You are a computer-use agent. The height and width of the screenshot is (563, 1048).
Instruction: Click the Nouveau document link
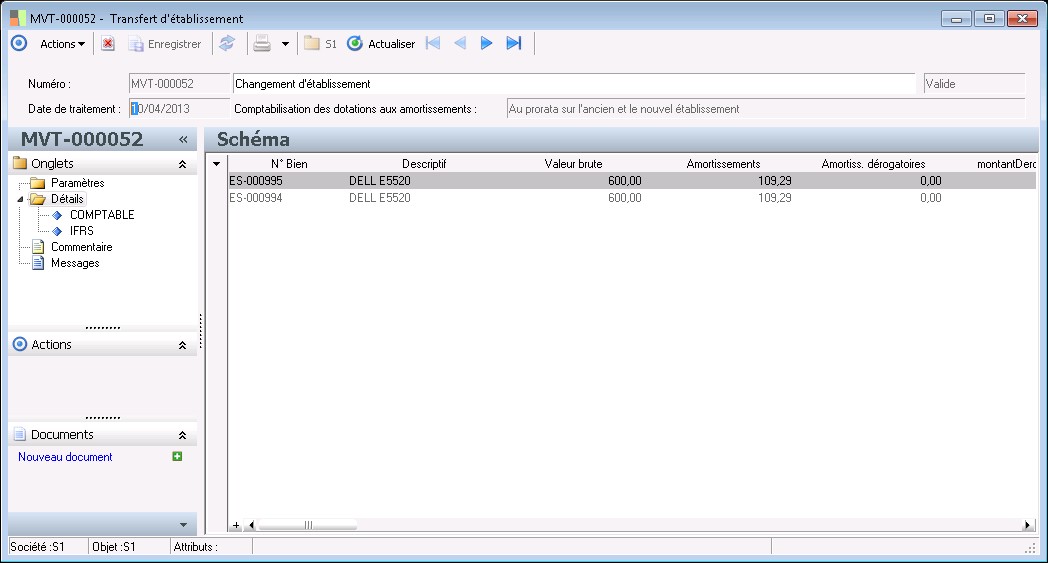coord(65,457)
